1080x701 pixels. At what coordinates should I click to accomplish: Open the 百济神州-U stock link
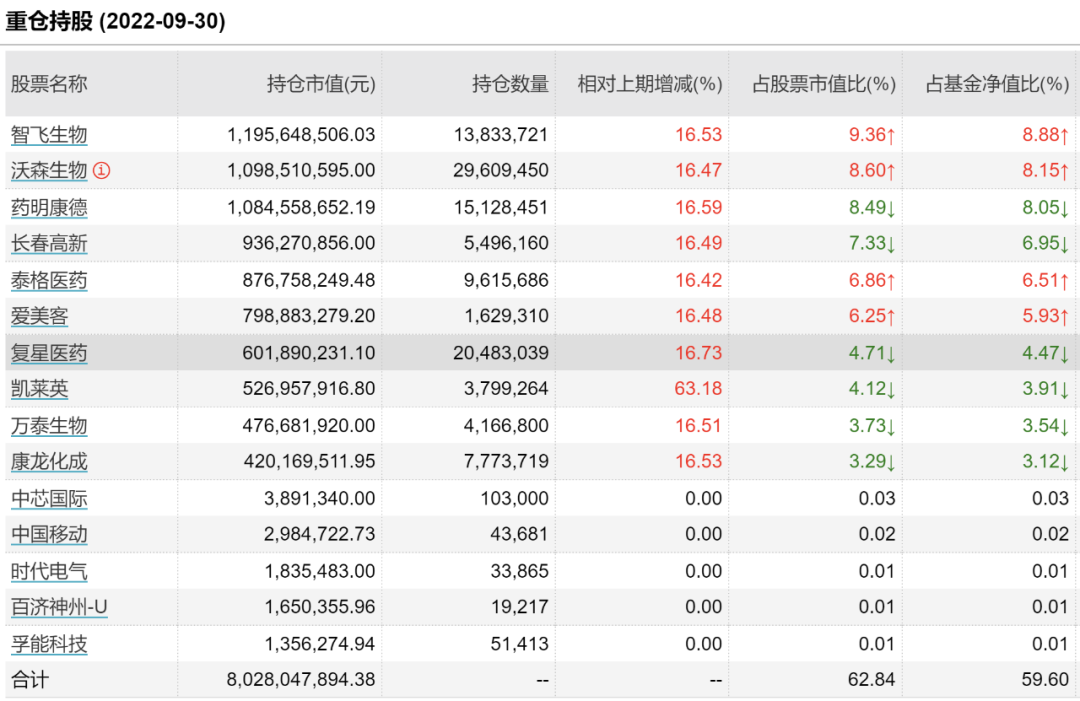59,607
